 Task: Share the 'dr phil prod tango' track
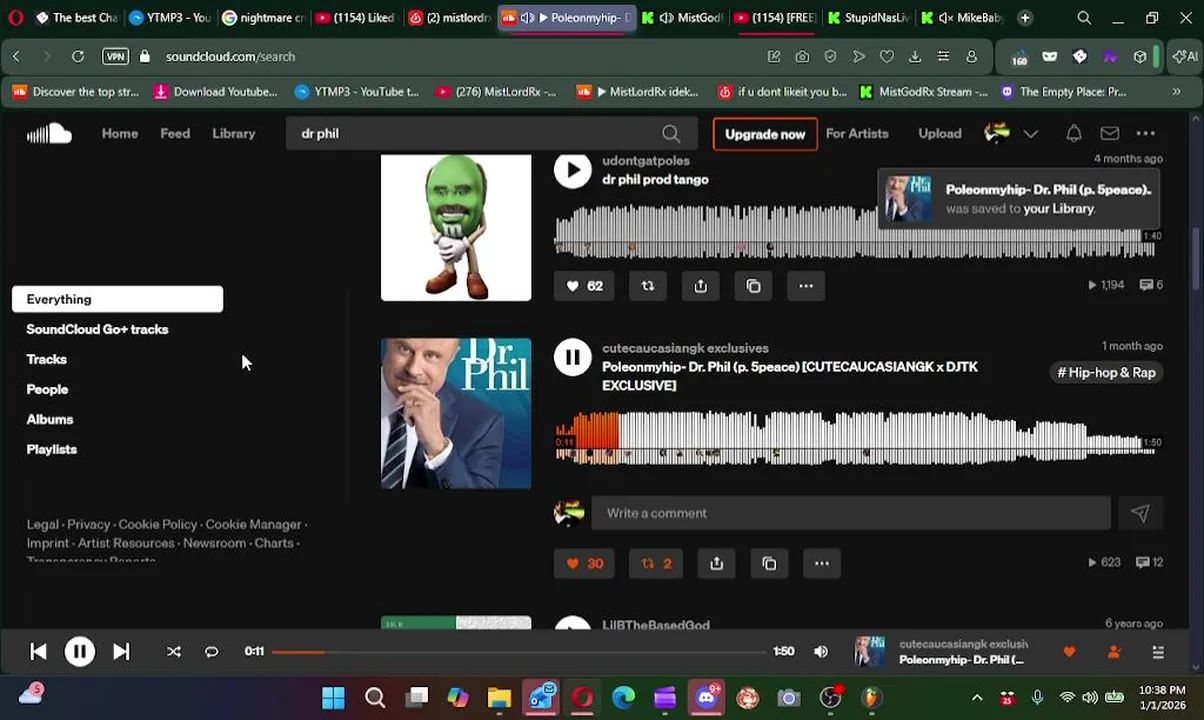701,286
